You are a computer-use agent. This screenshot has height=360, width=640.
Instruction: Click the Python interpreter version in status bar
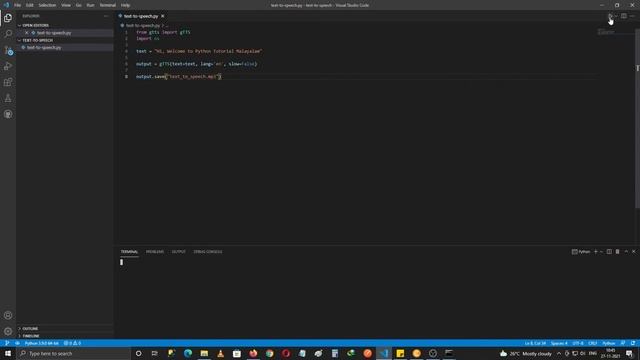41,343
